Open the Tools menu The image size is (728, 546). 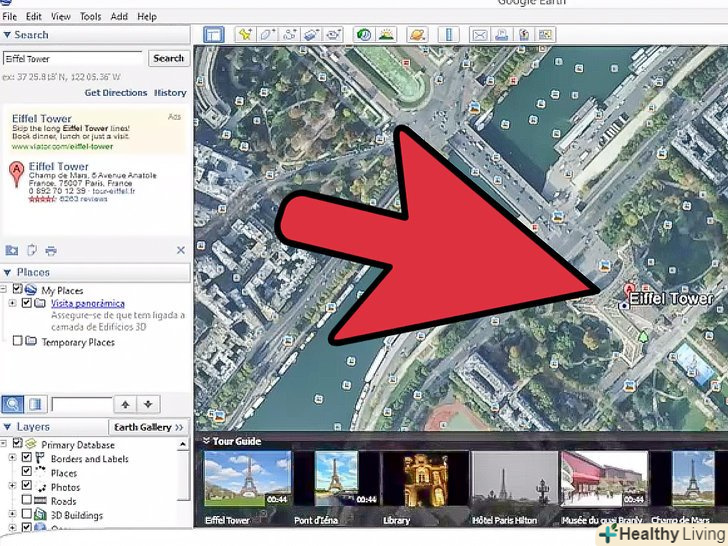click(x=91, y=17)
